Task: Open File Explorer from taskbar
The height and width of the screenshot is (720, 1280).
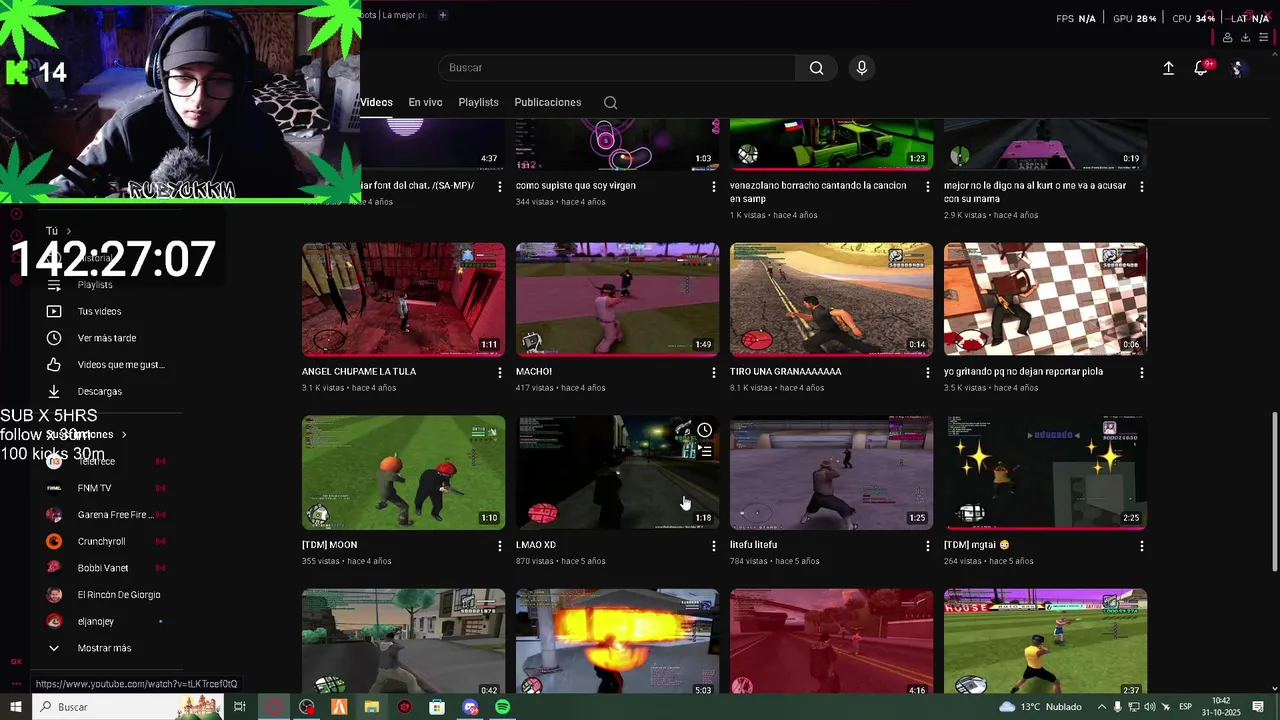Action: (372, 707)
